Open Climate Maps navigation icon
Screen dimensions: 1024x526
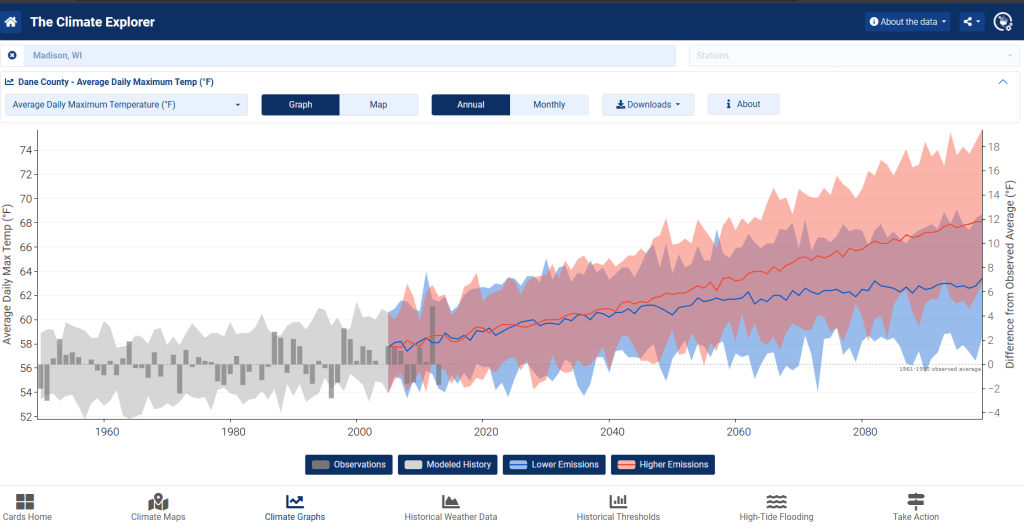pos(158,501)
